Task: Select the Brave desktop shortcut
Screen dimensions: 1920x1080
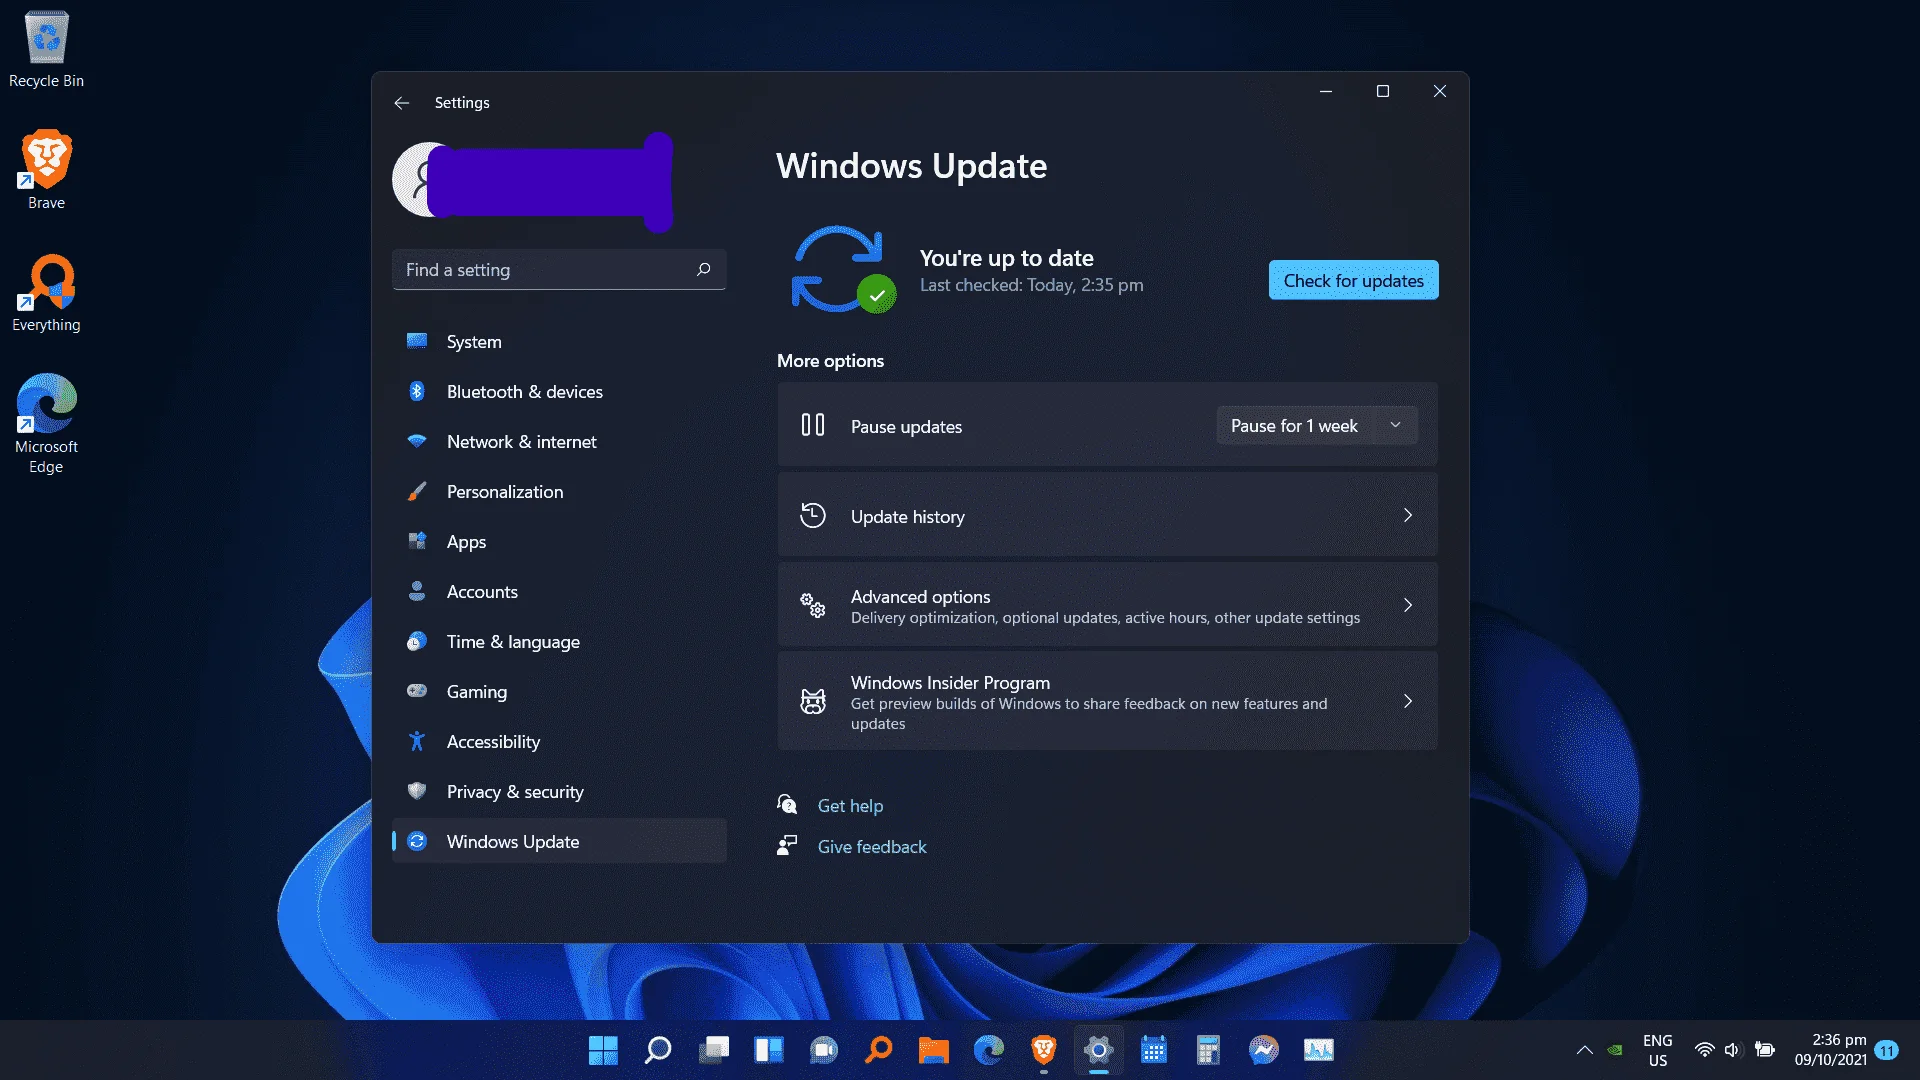Action: tap(46, 170)
